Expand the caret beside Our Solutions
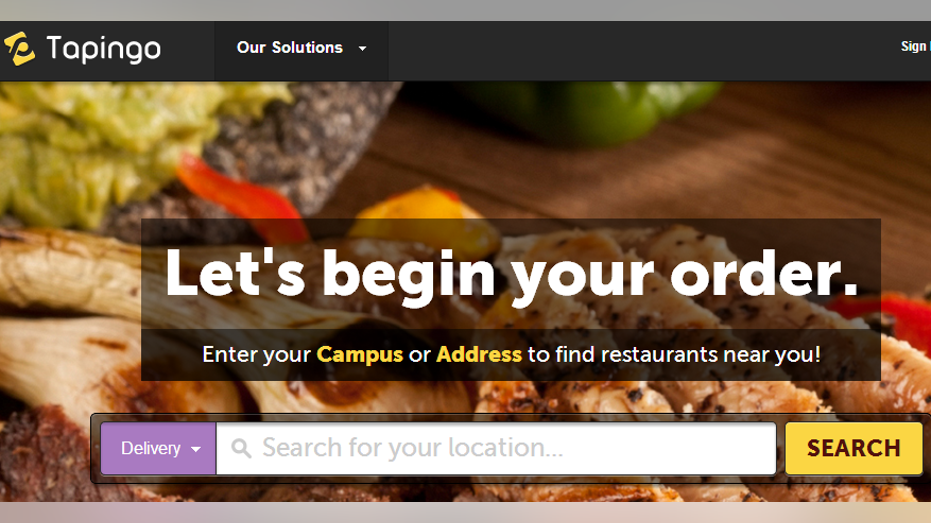931x523 pixels. coord(362,49)
